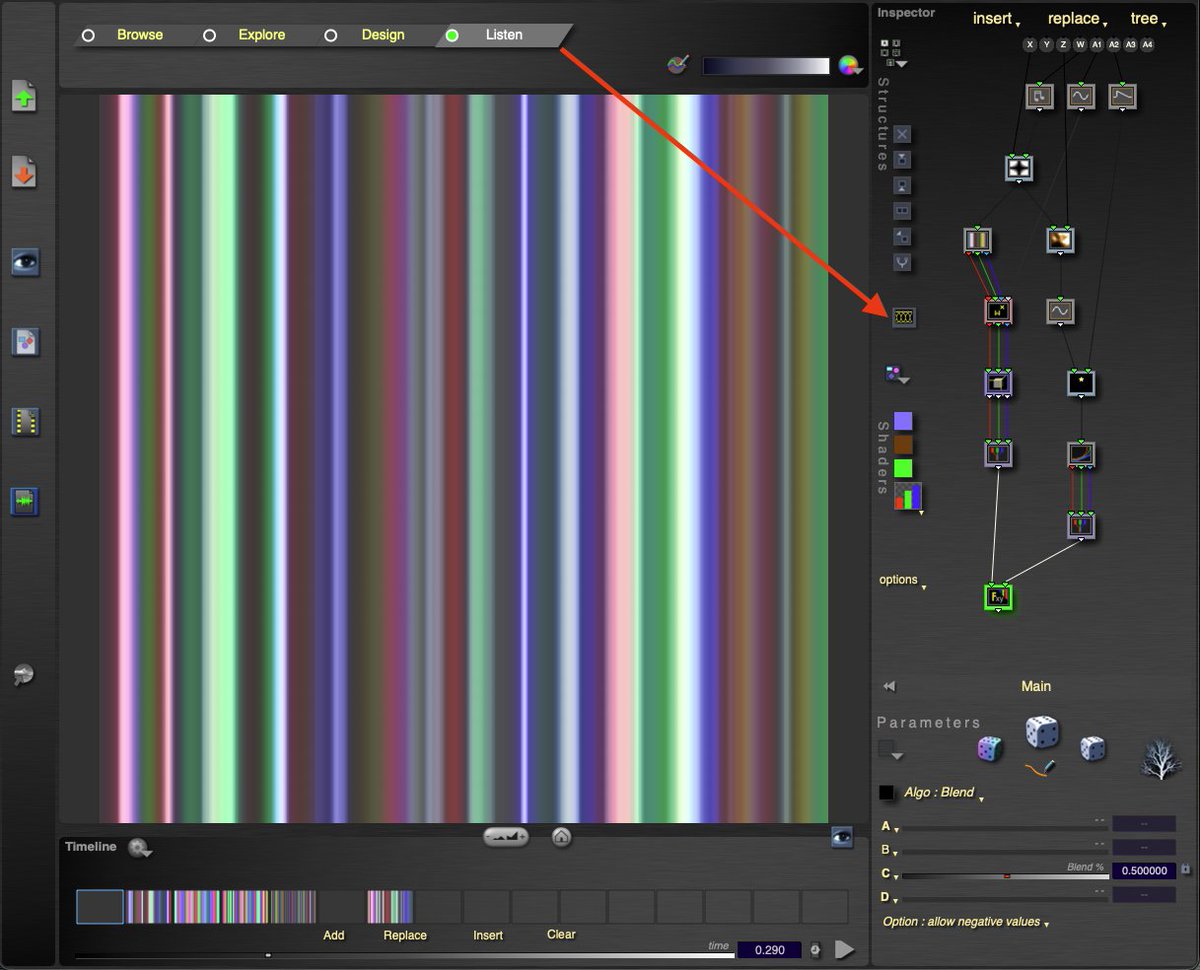Click the large center dice randomizer
This screenshot has width=1200, height=970.
(x=1042, y=732)
